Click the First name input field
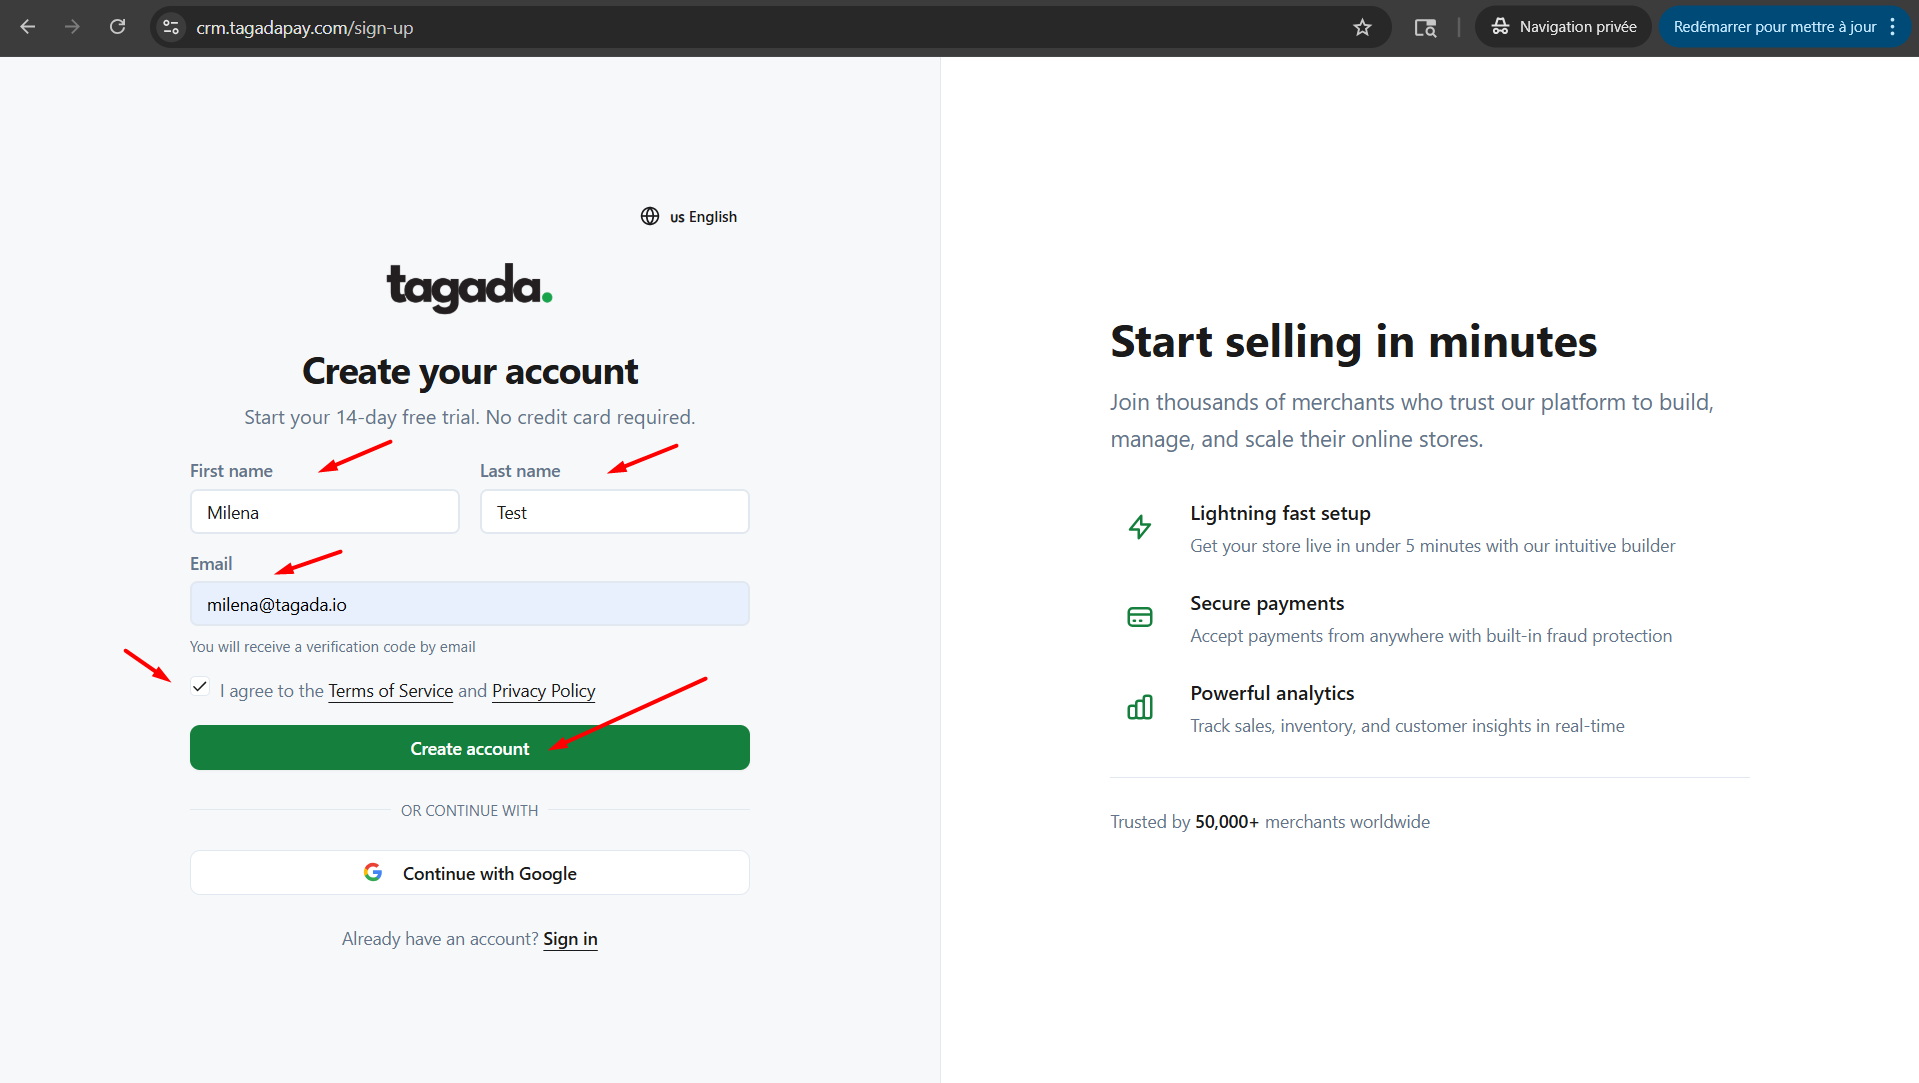This screenshot has height=1083, width=1919. [x=324, y=512]
